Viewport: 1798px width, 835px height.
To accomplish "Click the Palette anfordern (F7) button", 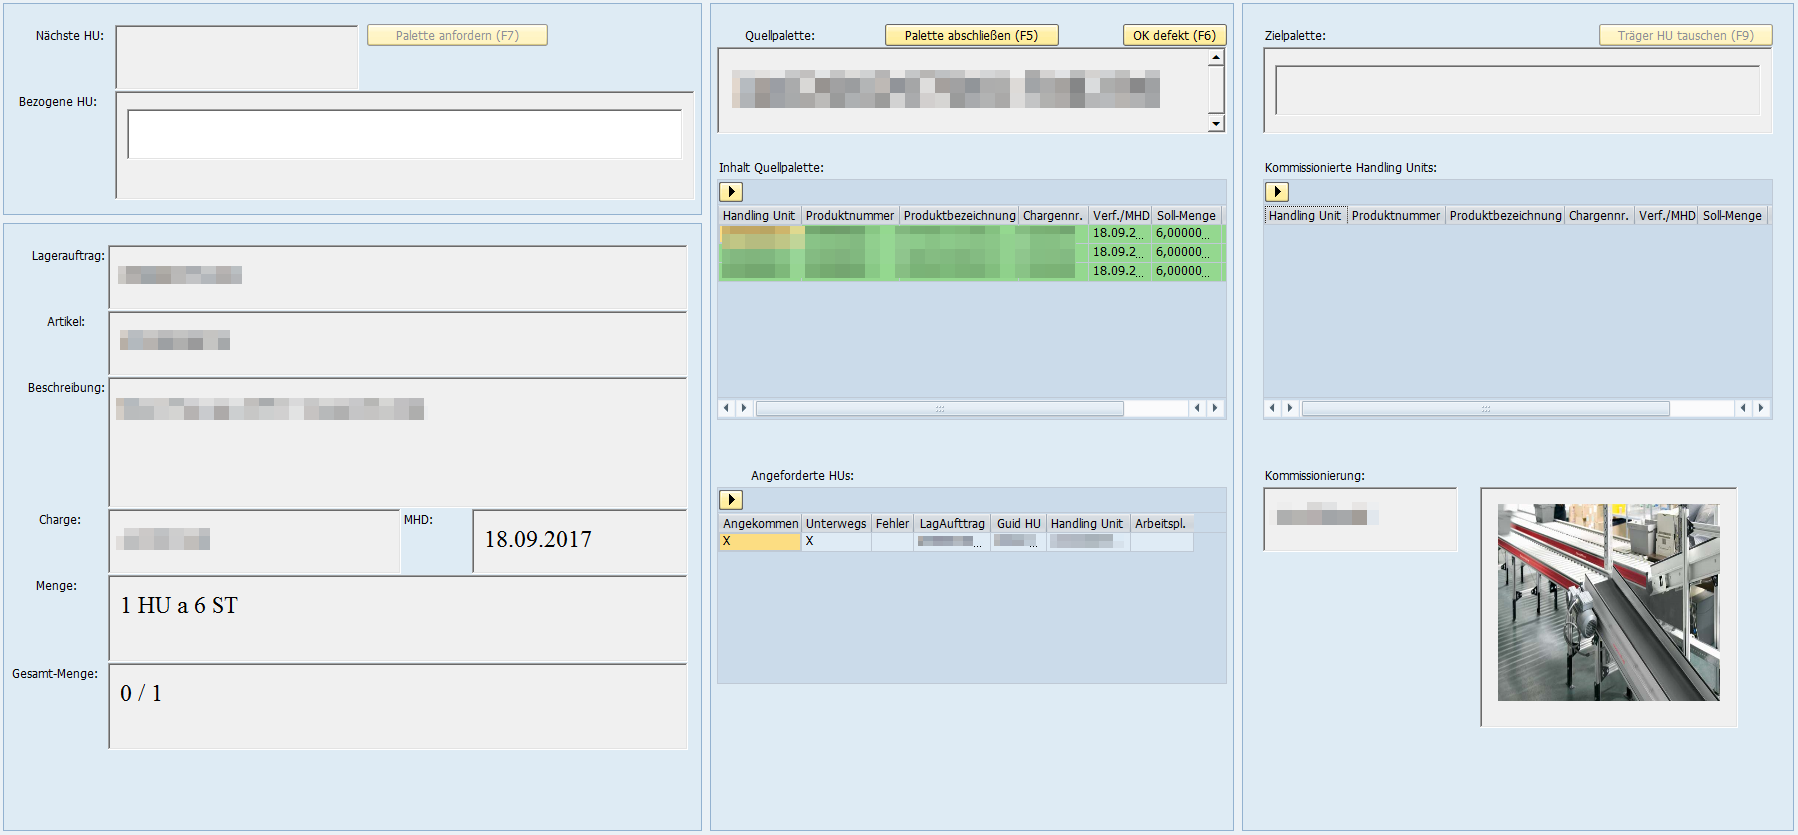I will pyautogui.click(x=457, y=36).
